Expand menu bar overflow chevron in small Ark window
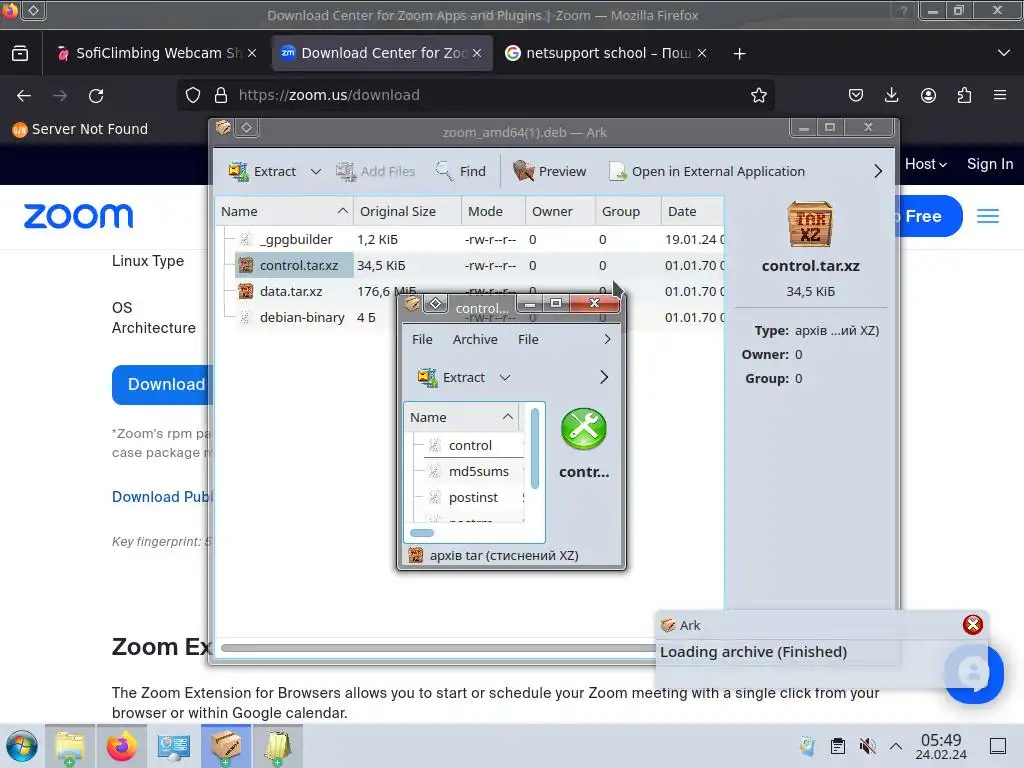This screenshot has width=1024, height=768. pos(607,340)
